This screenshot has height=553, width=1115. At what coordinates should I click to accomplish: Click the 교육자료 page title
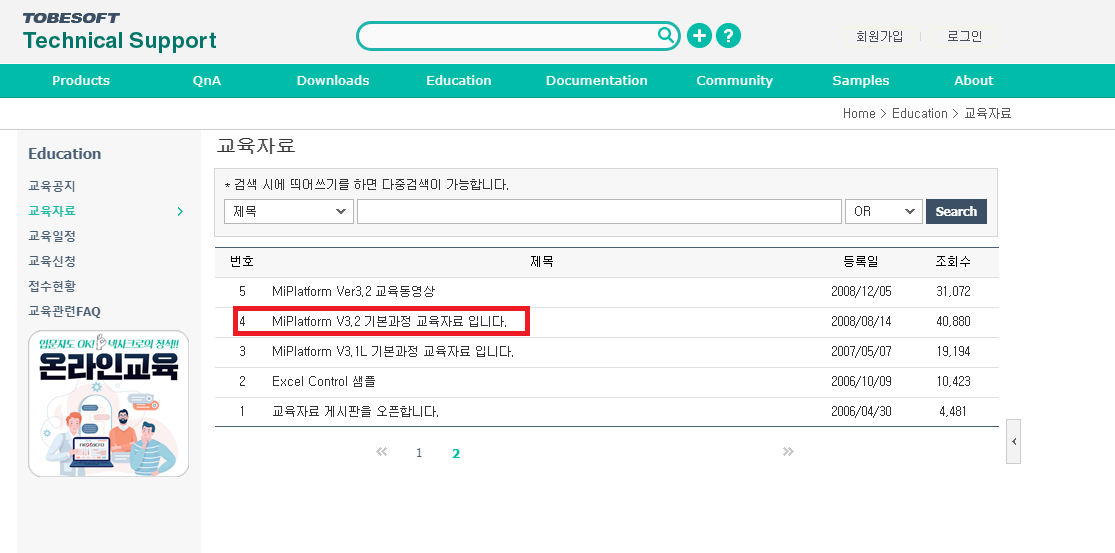click(x=256, y=146)
